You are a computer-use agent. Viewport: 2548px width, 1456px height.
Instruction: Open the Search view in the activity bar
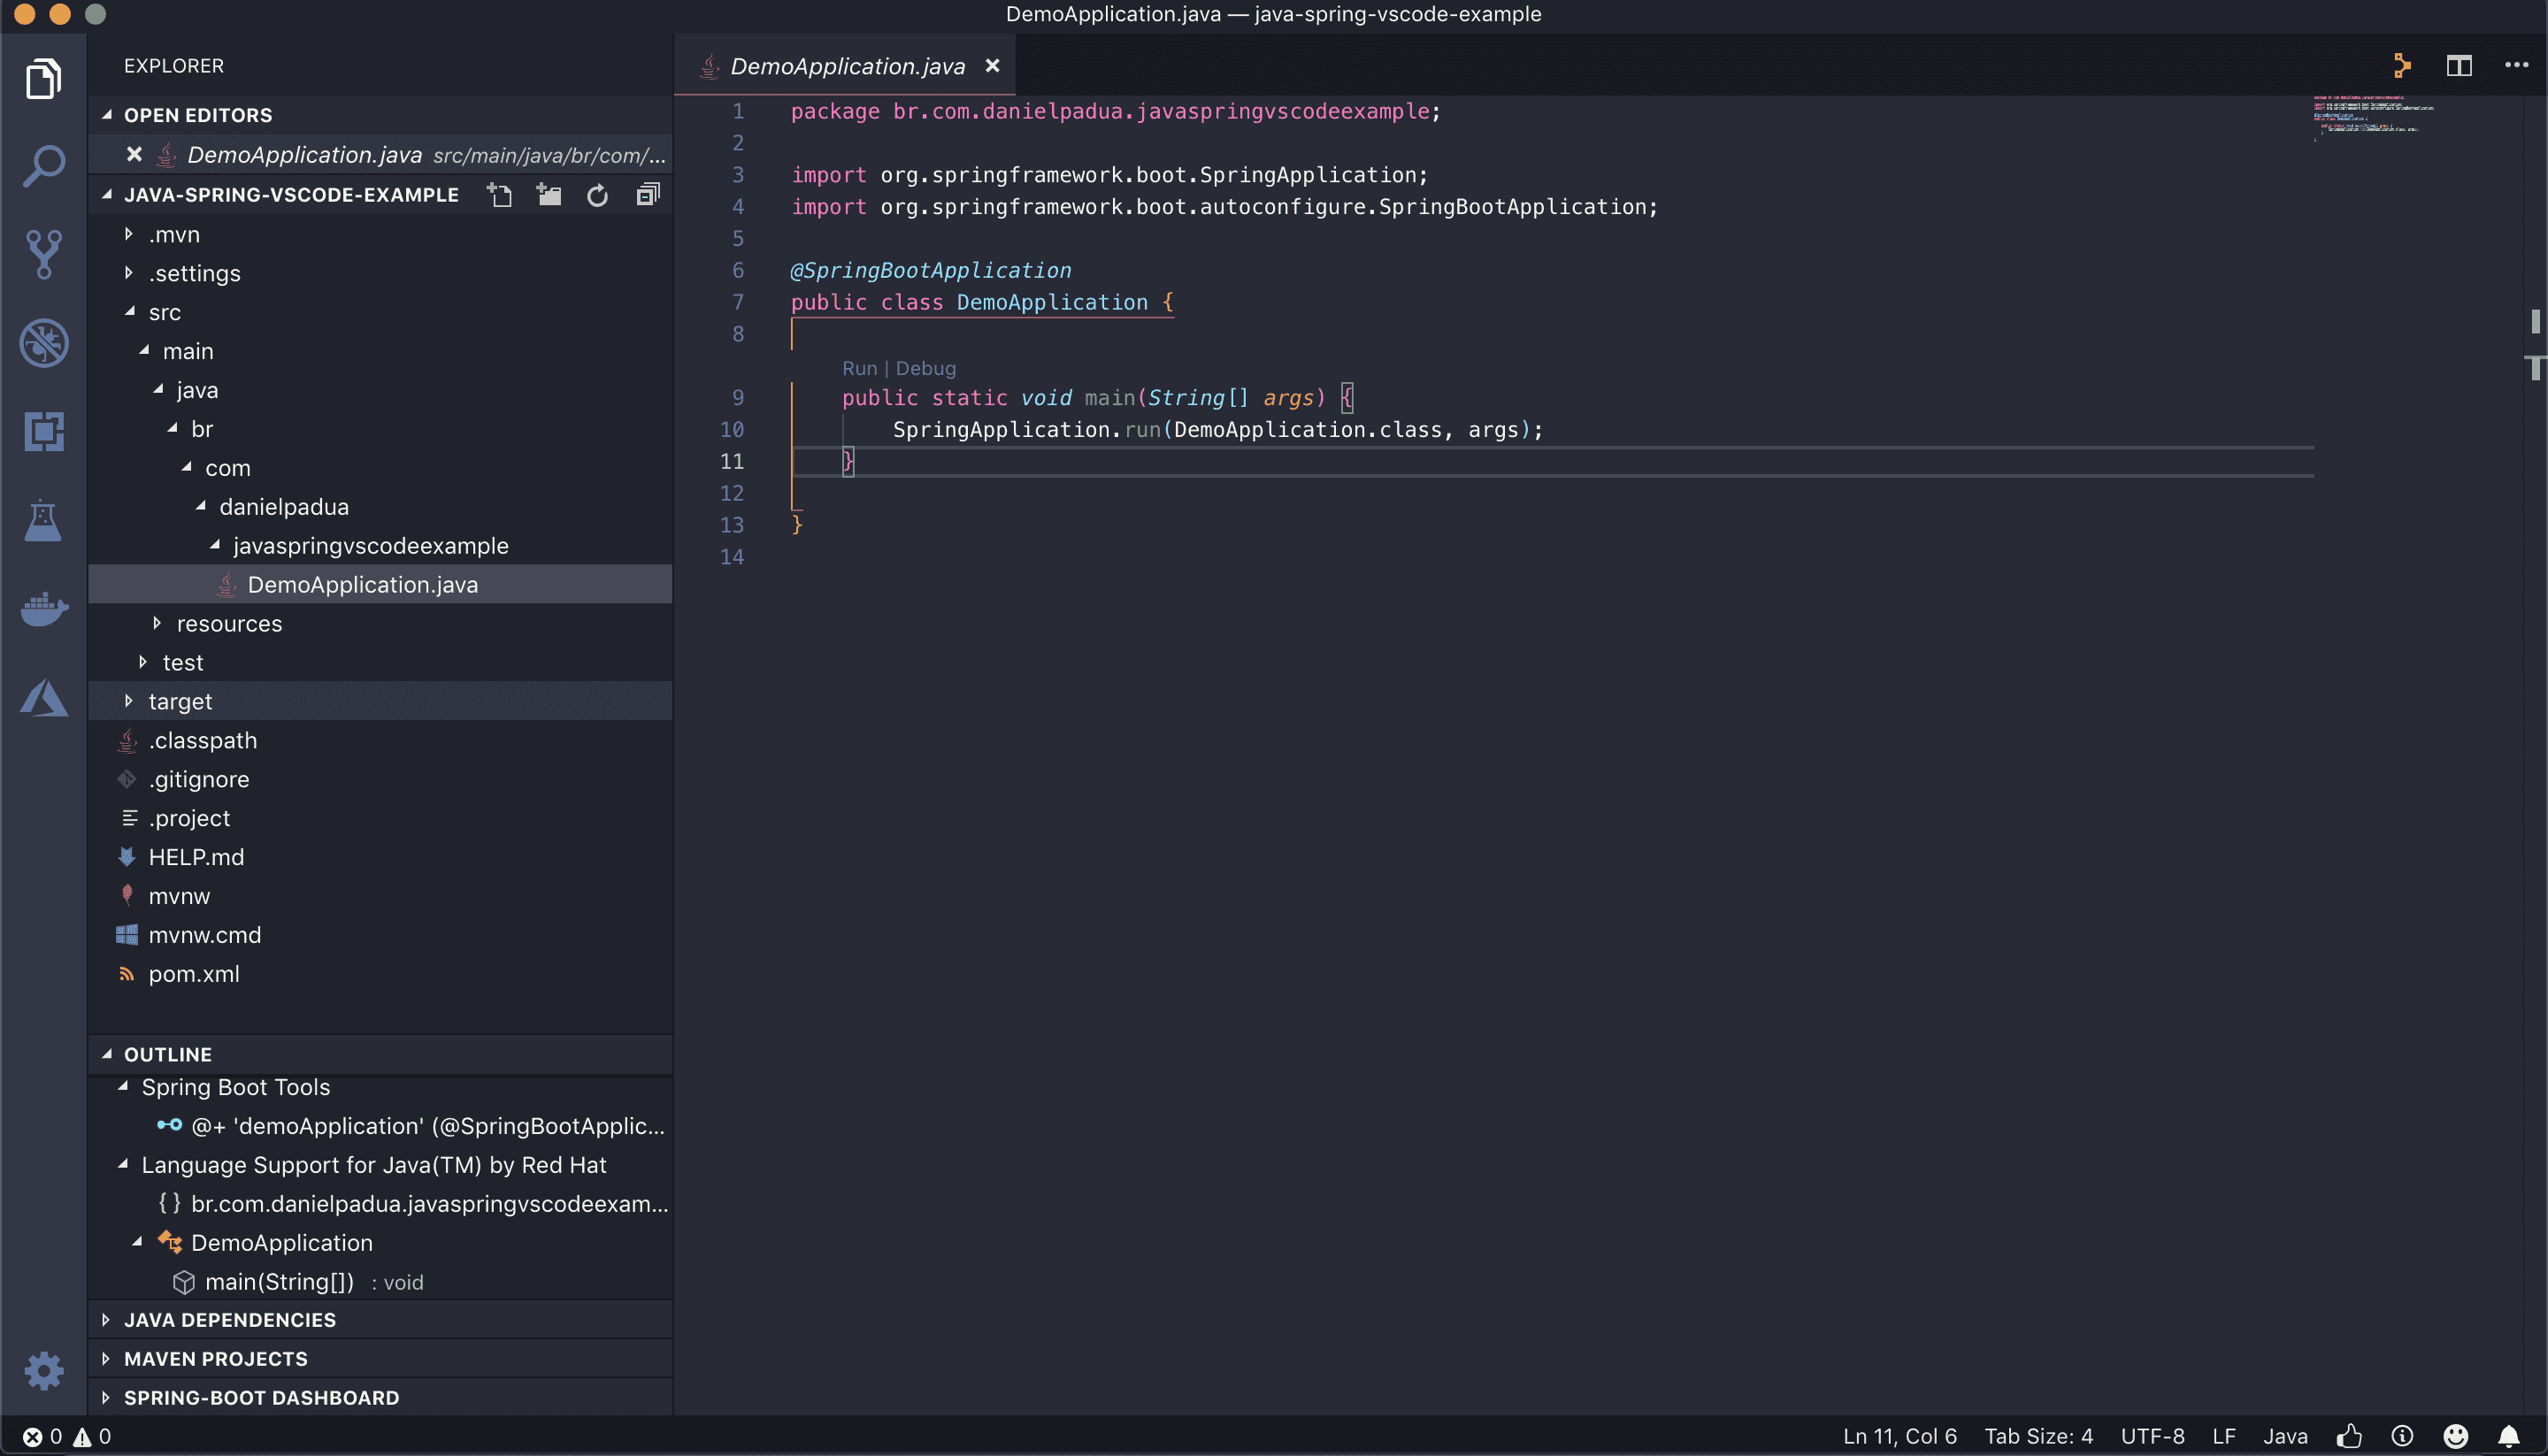coord(44,166)
